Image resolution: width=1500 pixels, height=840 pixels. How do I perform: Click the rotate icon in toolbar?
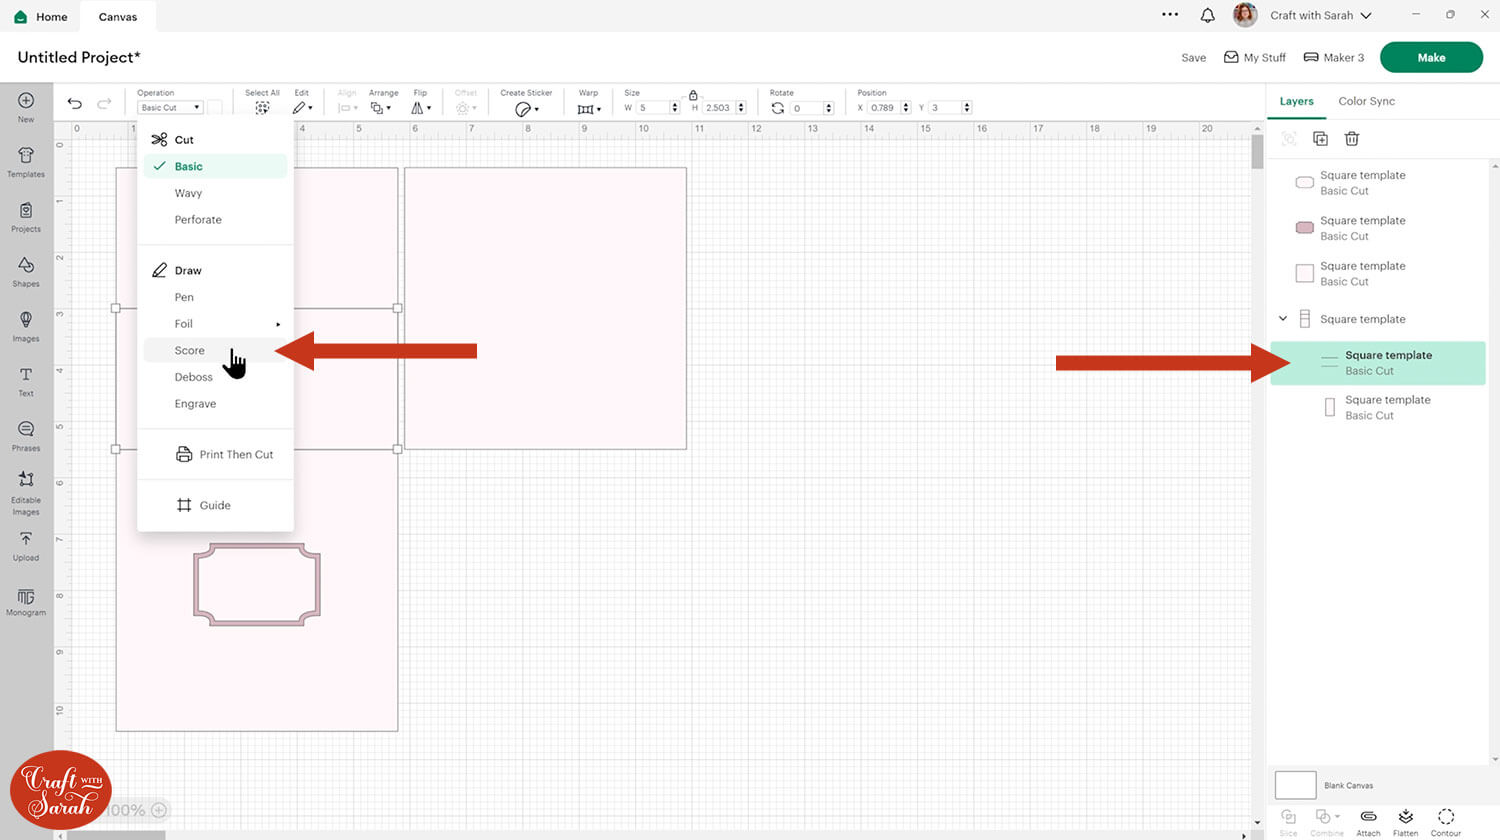778,108
